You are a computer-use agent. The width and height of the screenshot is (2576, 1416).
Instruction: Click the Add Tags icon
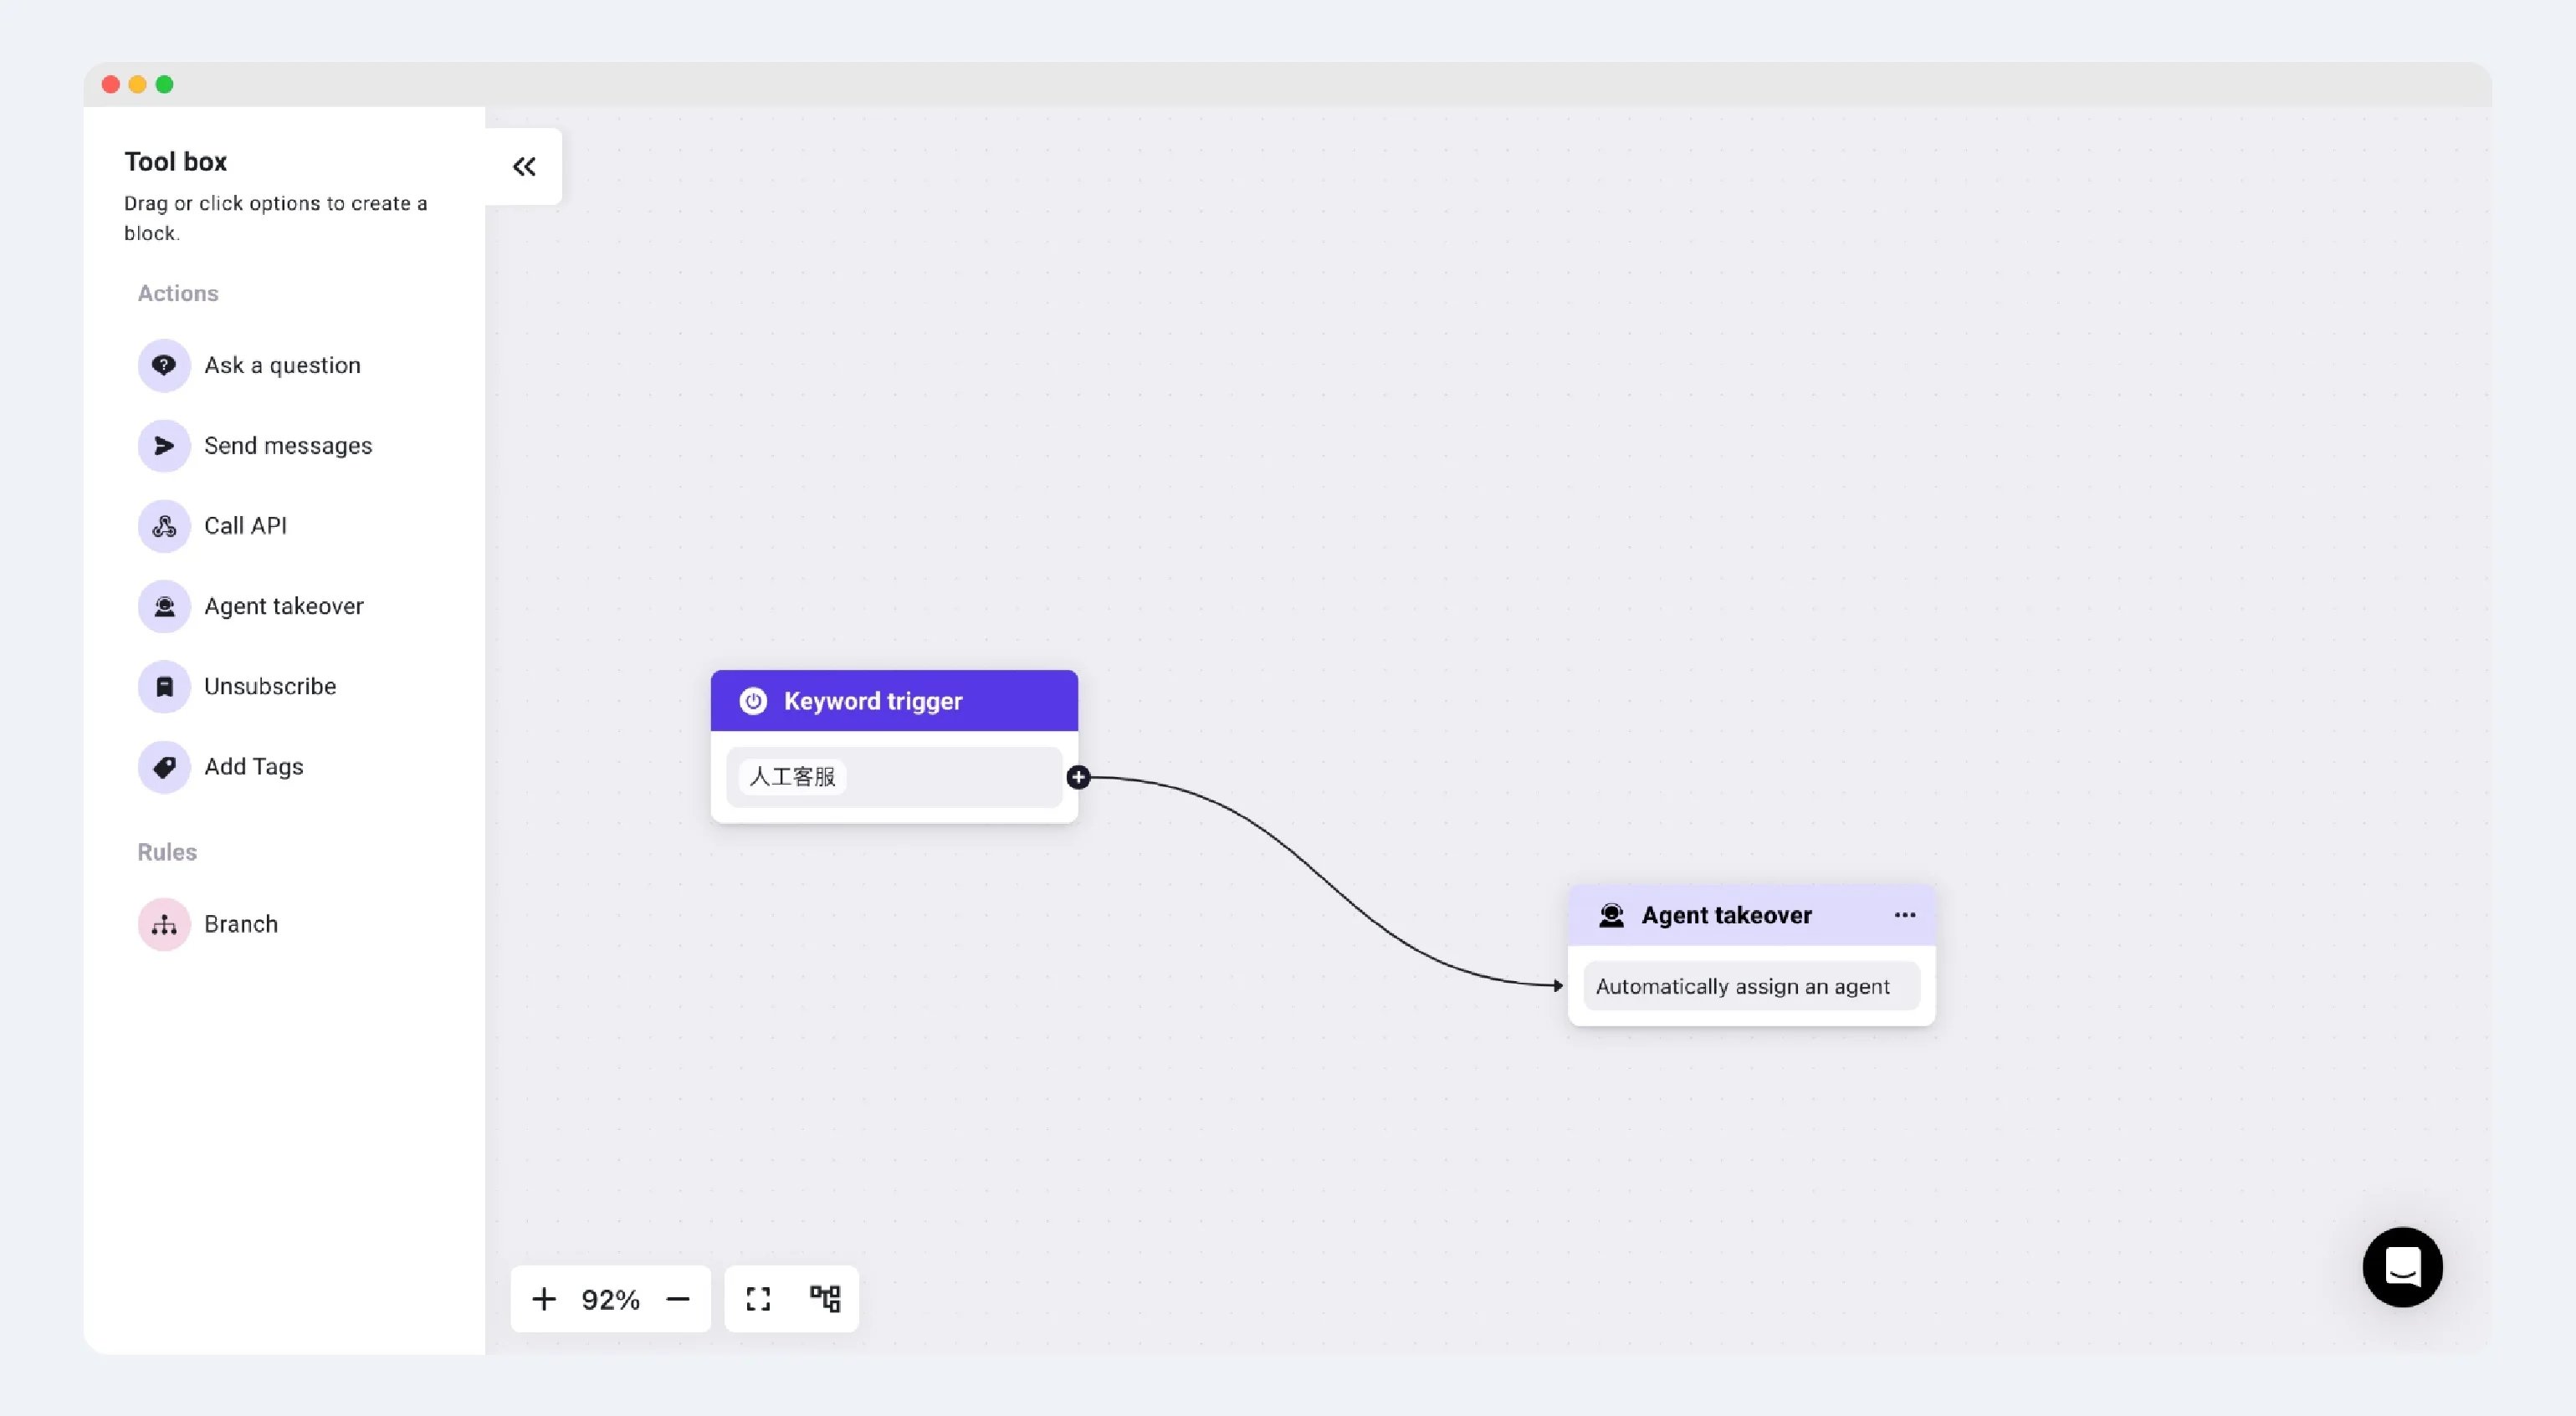[164, 767]
